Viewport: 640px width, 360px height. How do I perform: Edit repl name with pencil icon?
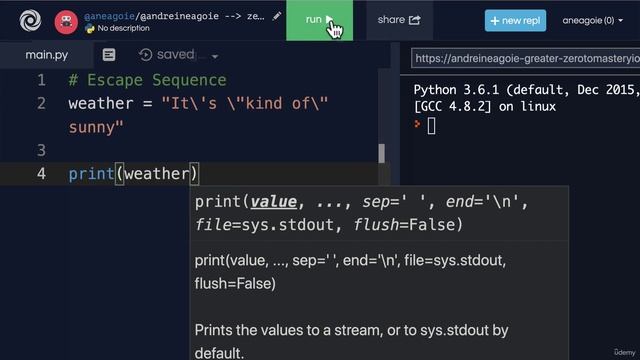tap(277, 16)
